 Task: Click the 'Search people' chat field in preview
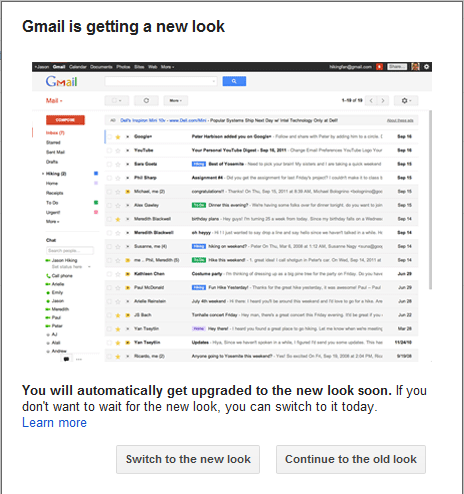point(70,251)
